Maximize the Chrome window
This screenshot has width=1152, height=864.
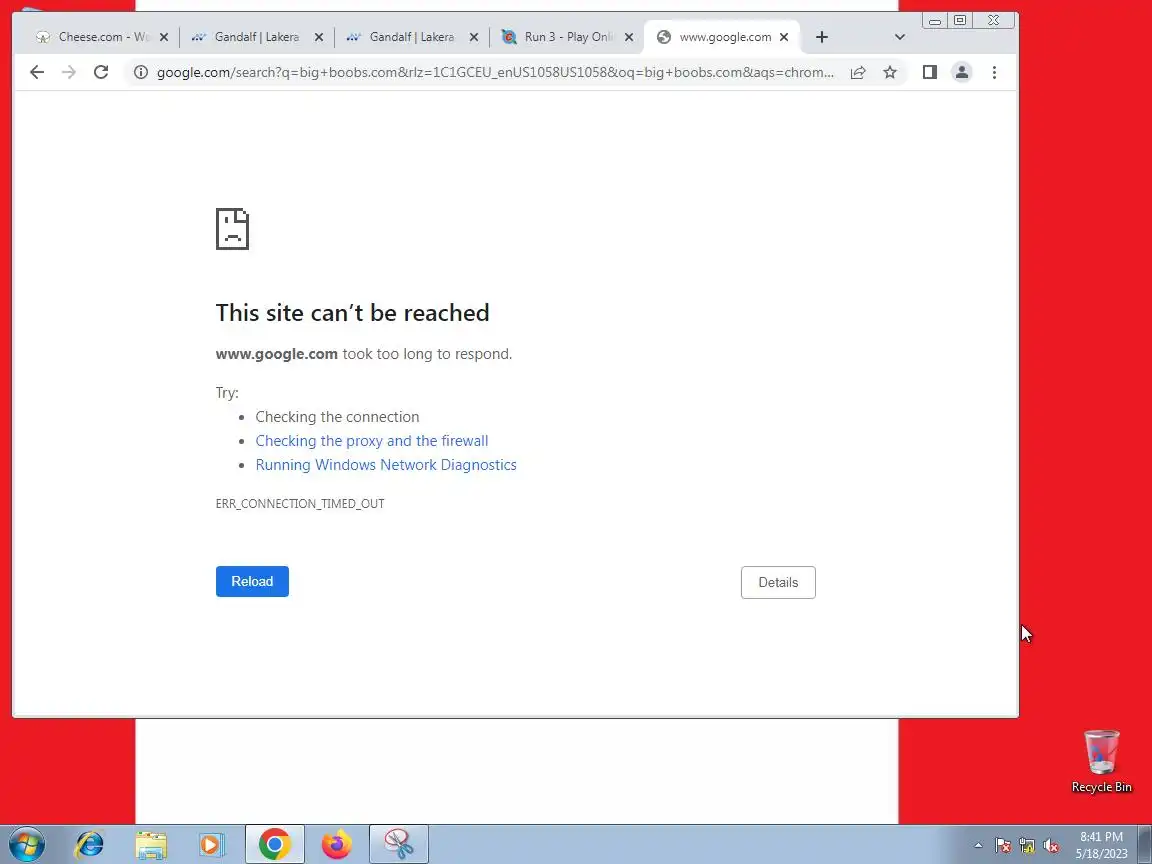tap(960, 21)
